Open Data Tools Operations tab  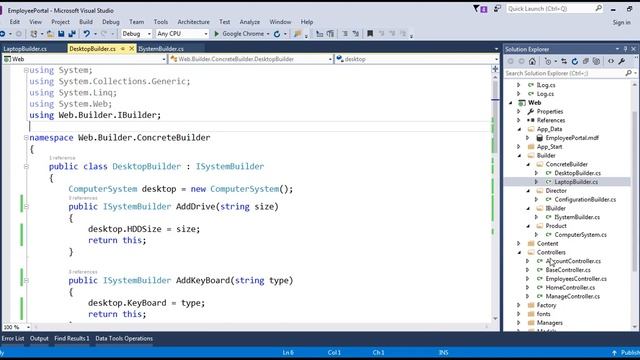(124, 338)
